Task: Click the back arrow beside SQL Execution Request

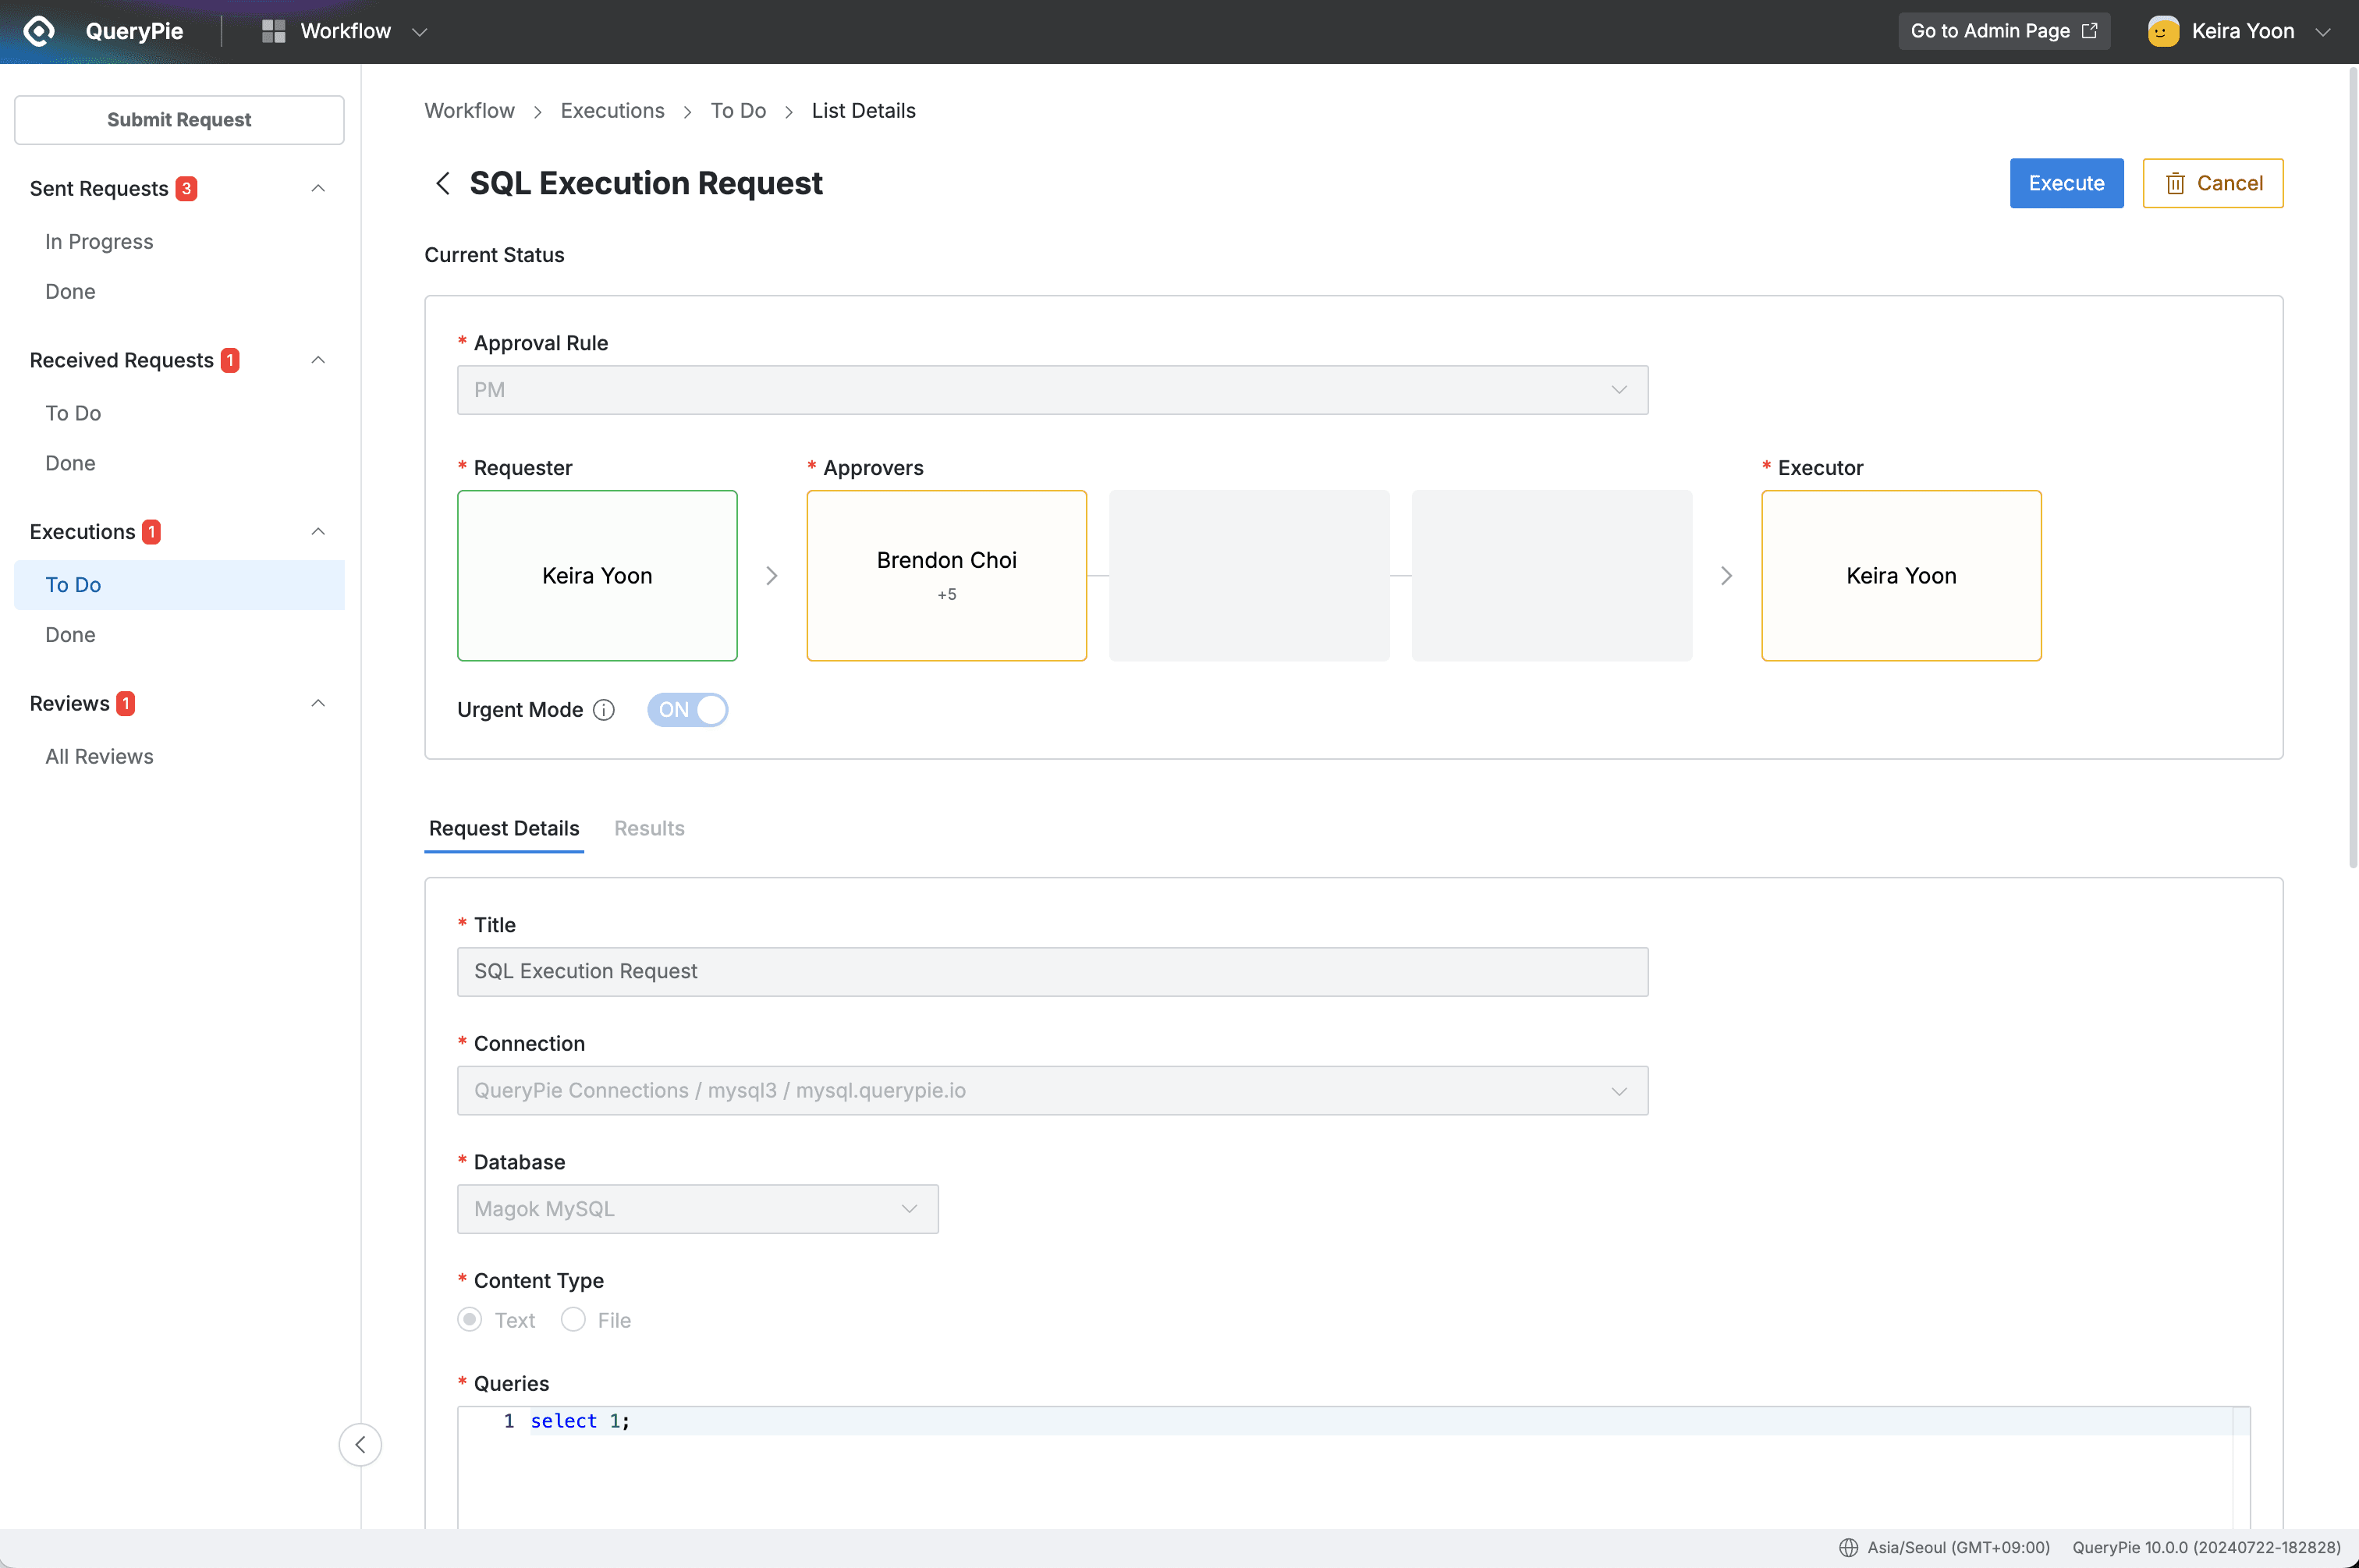Action: click(x=443, y=183)
